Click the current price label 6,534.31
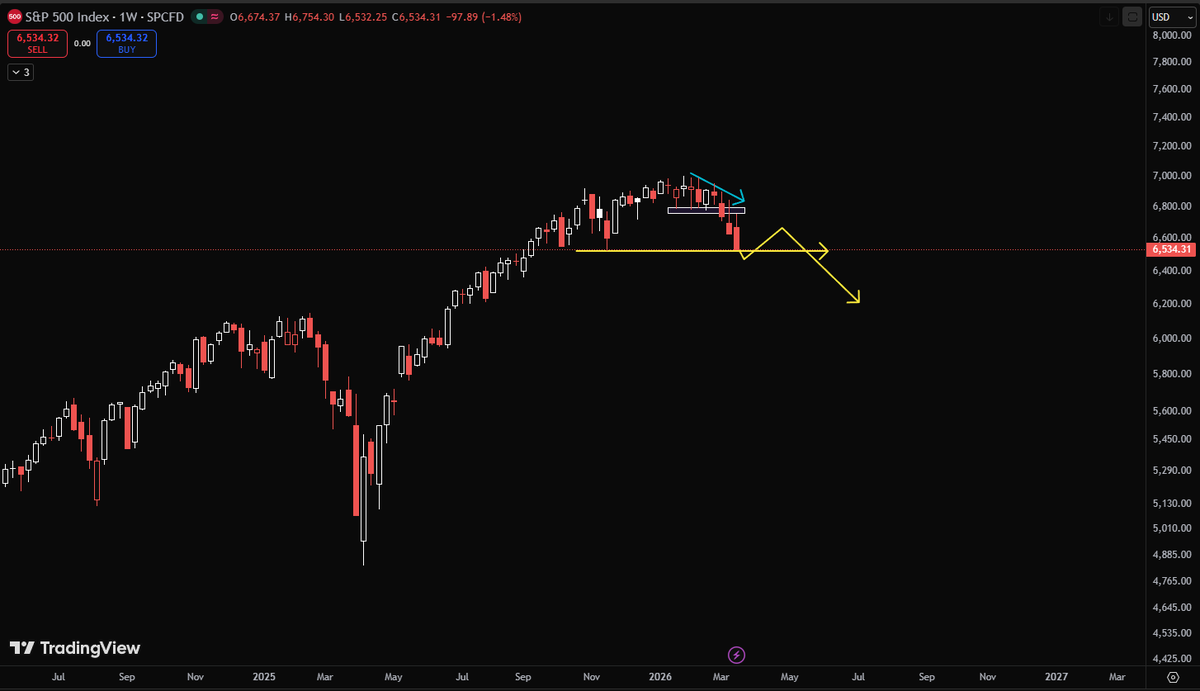Image resolution: width=1200 pixels, height=691 pixels. [x=1172, y=249]
